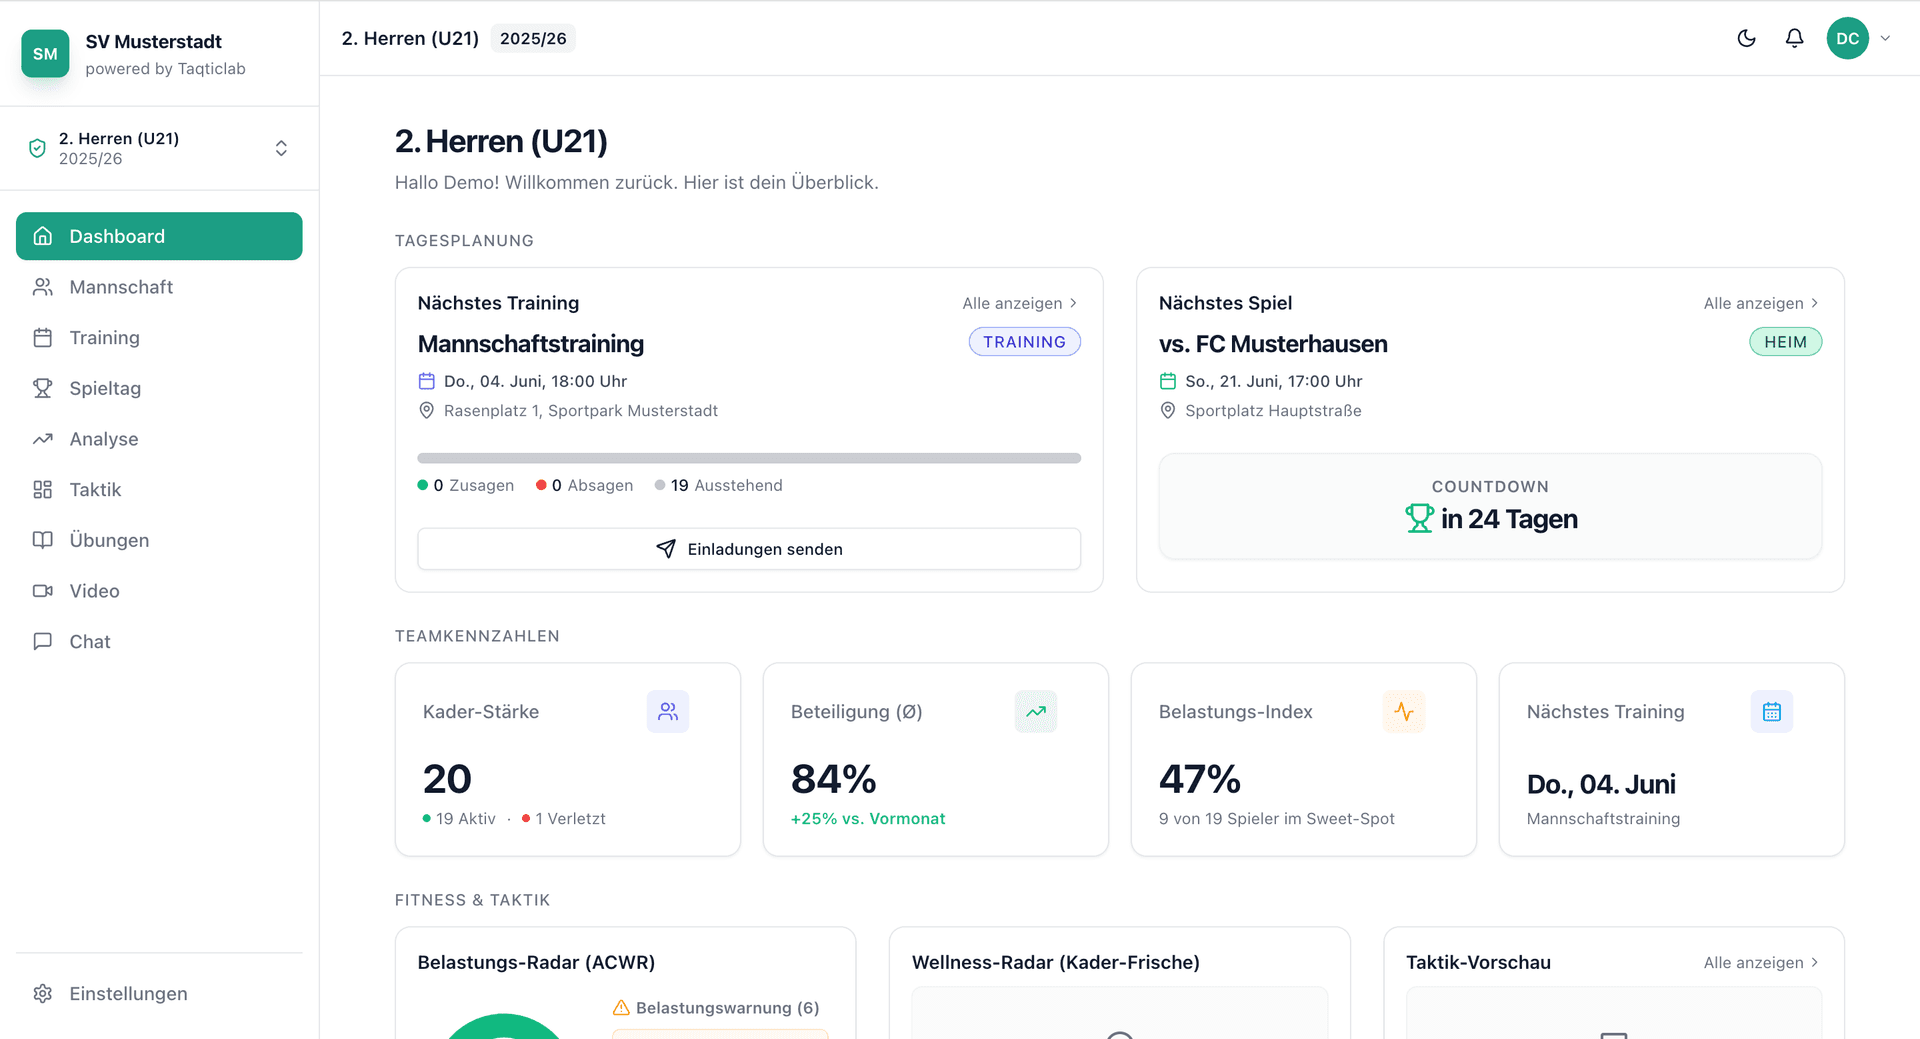This screenshot has width=1920, height=1039.
Task: Click the Belastungs-Index 47% card
Action: (1304, 759)
